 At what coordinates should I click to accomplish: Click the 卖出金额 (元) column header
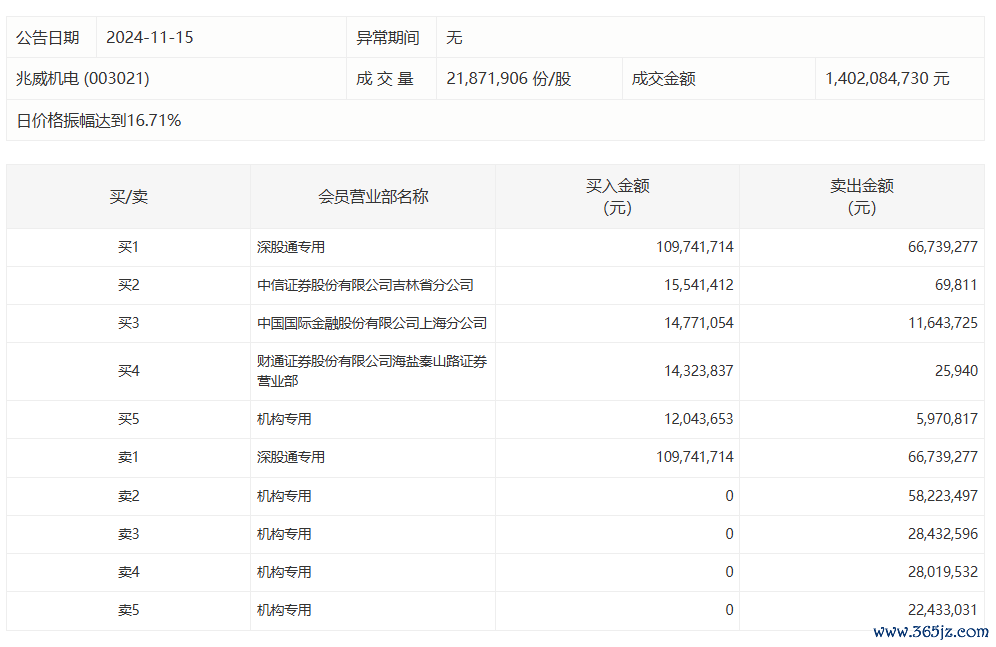862,197
